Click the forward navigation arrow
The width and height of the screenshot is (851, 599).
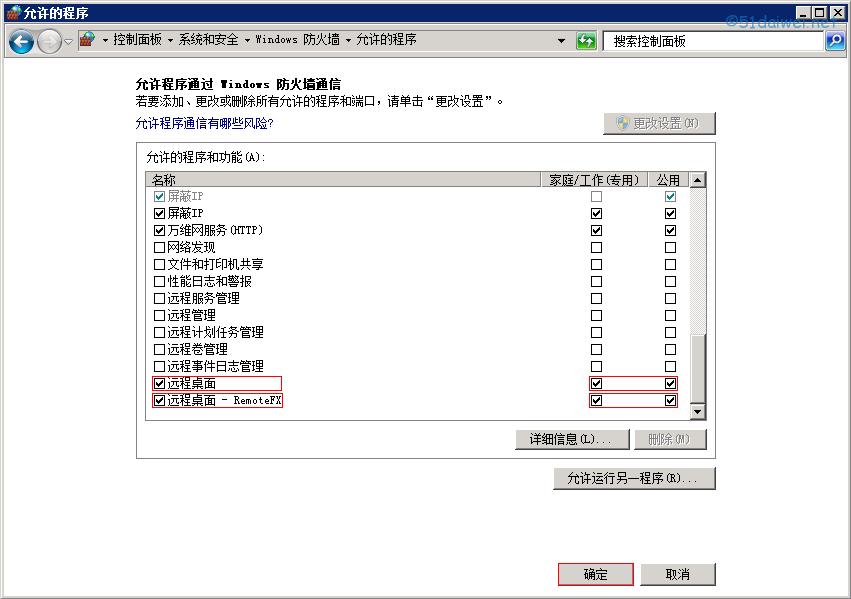tap(48, 40)
